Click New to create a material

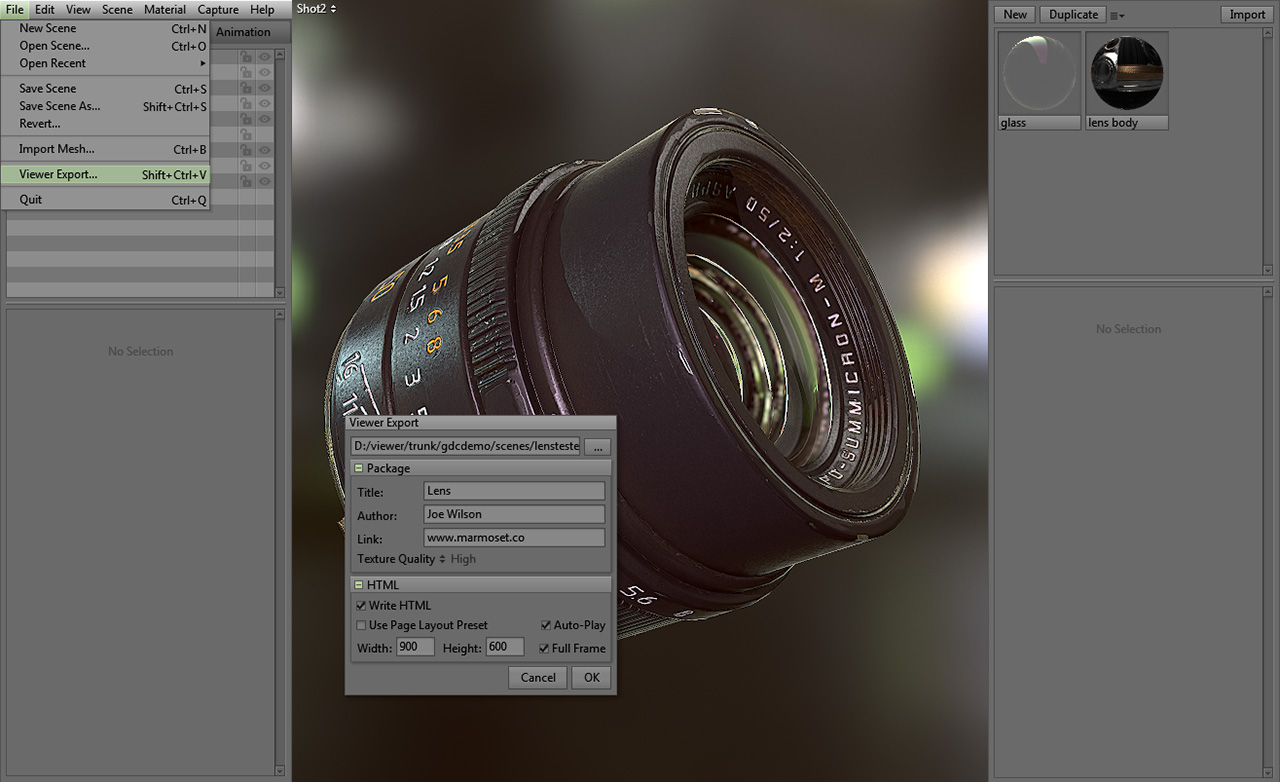(1013, 14)
